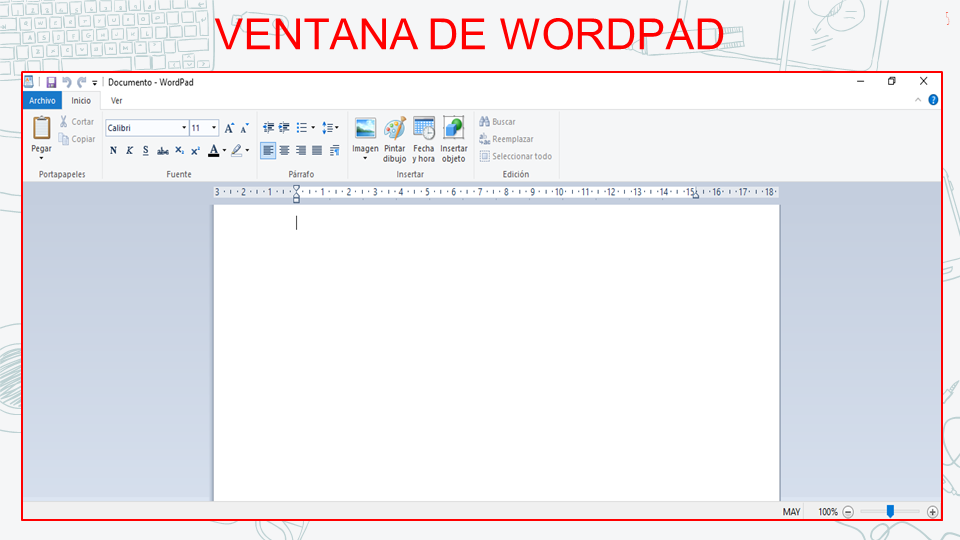Image resolution: width=960 pixels, height=540 pixels.
Task: Open the list style dropdown arrow
Action: click(x=313, y=128)
